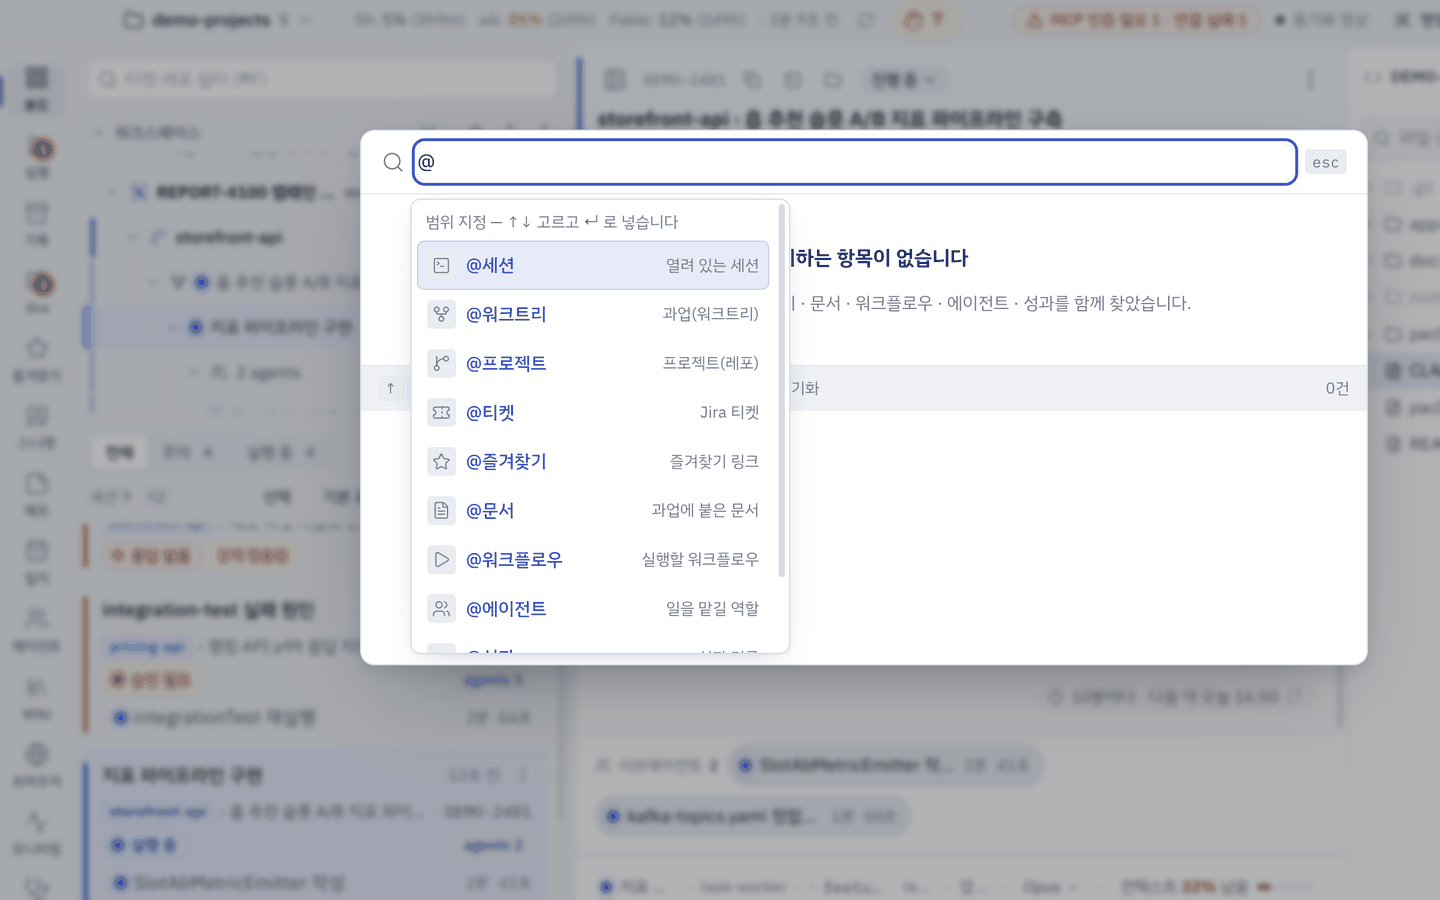Click the branching icon beside @워크트리
This screenshot has width=1440, height=900.
[x=441, y=314]
